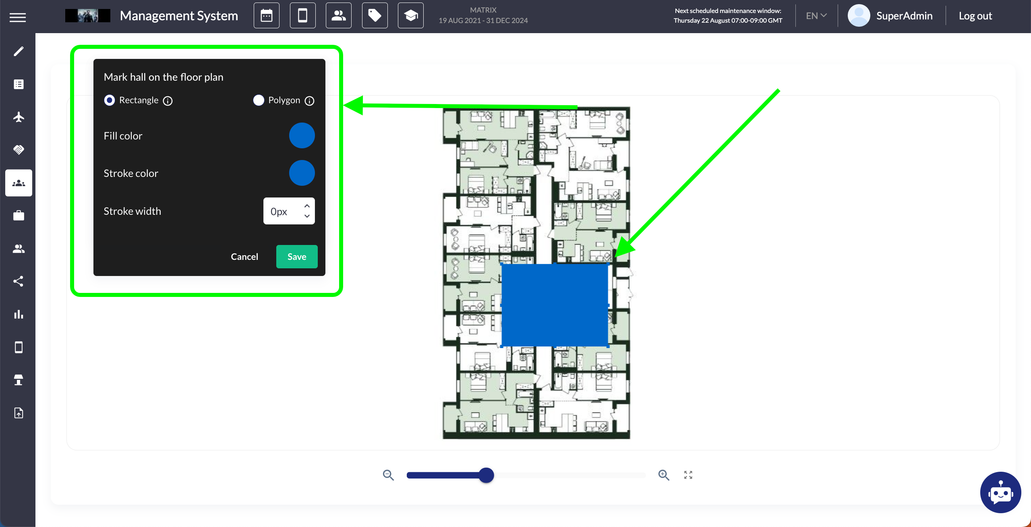This screenshot has width=1031, height=527.
Task: Click the Cancel button
Action: (245, 257)
